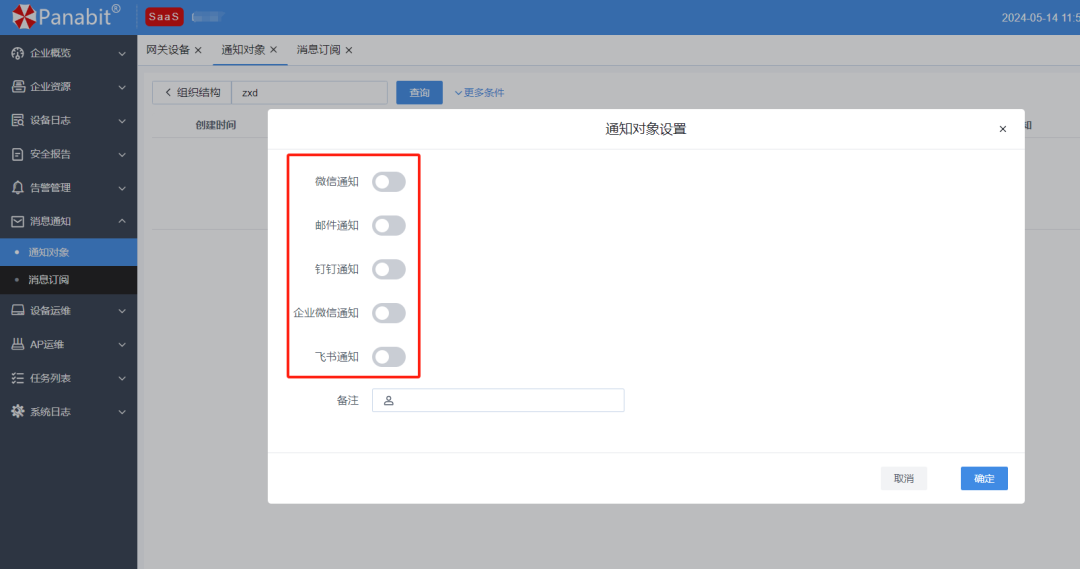Click the 备注 input field
1080x569 pixels.
click(x=498, y=400)
